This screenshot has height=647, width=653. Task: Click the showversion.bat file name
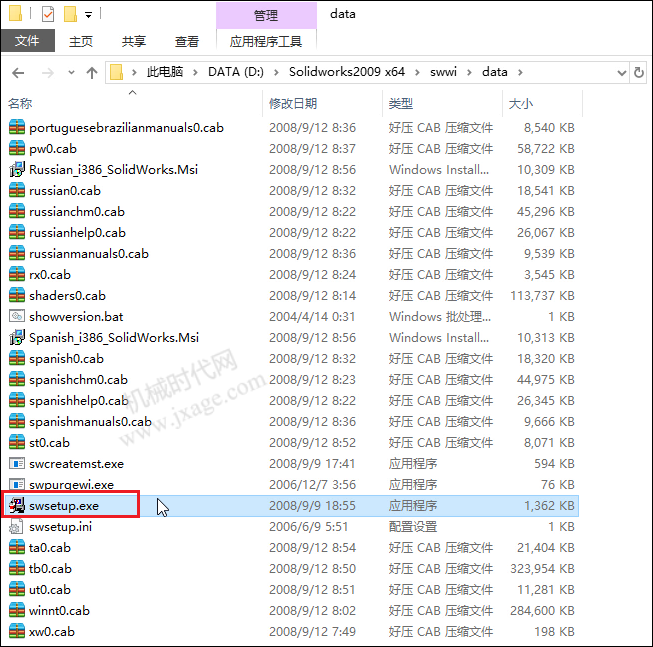[x=76, y=317]
